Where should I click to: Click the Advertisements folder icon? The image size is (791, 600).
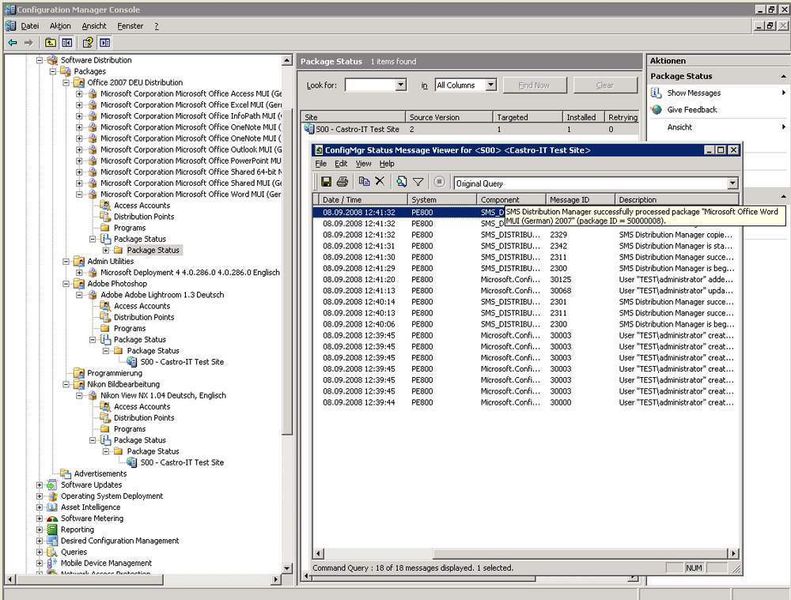coord(66,473)
